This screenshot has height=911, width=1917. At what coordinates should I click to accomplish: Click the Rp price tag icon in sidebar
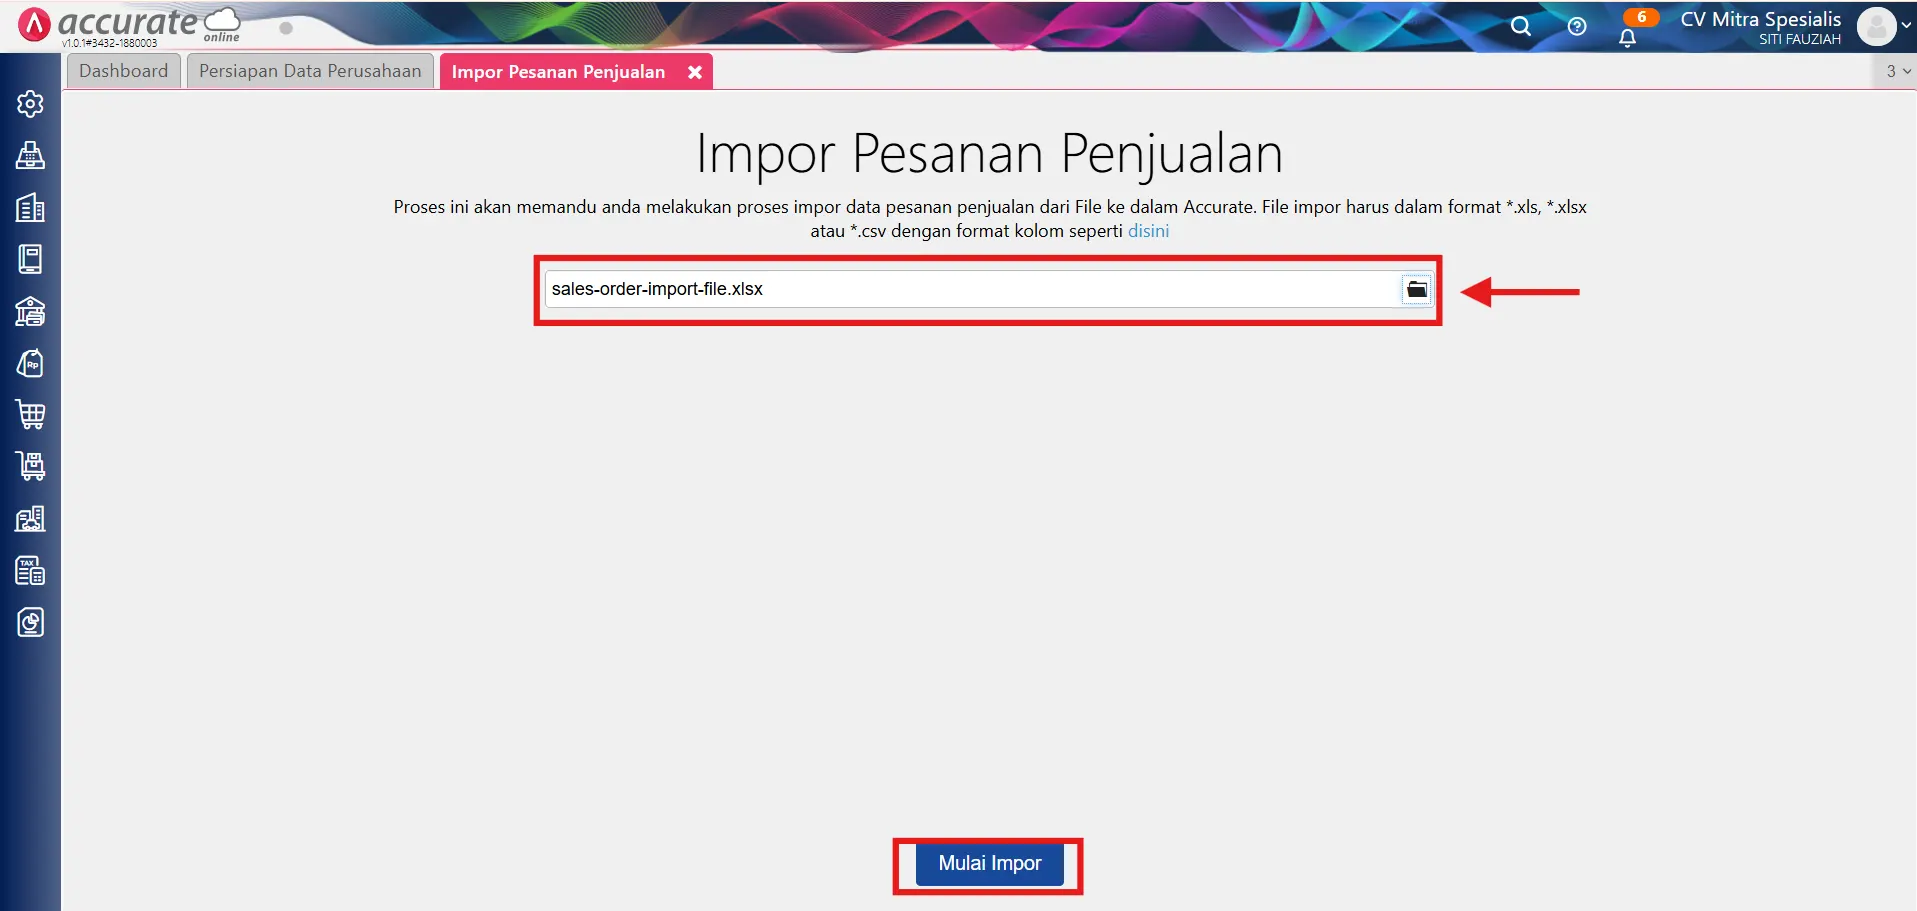pyautogui.click(x=31, y=363)
